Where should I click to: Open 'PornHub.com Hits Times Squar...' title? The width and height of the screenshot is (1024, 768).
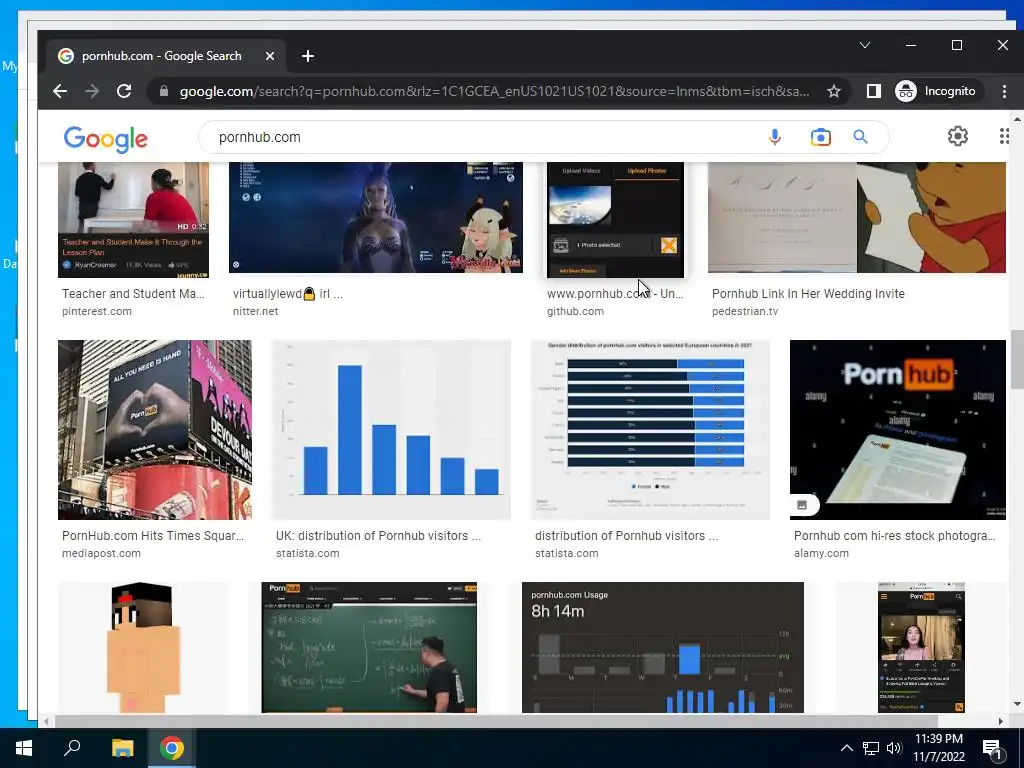153,536
